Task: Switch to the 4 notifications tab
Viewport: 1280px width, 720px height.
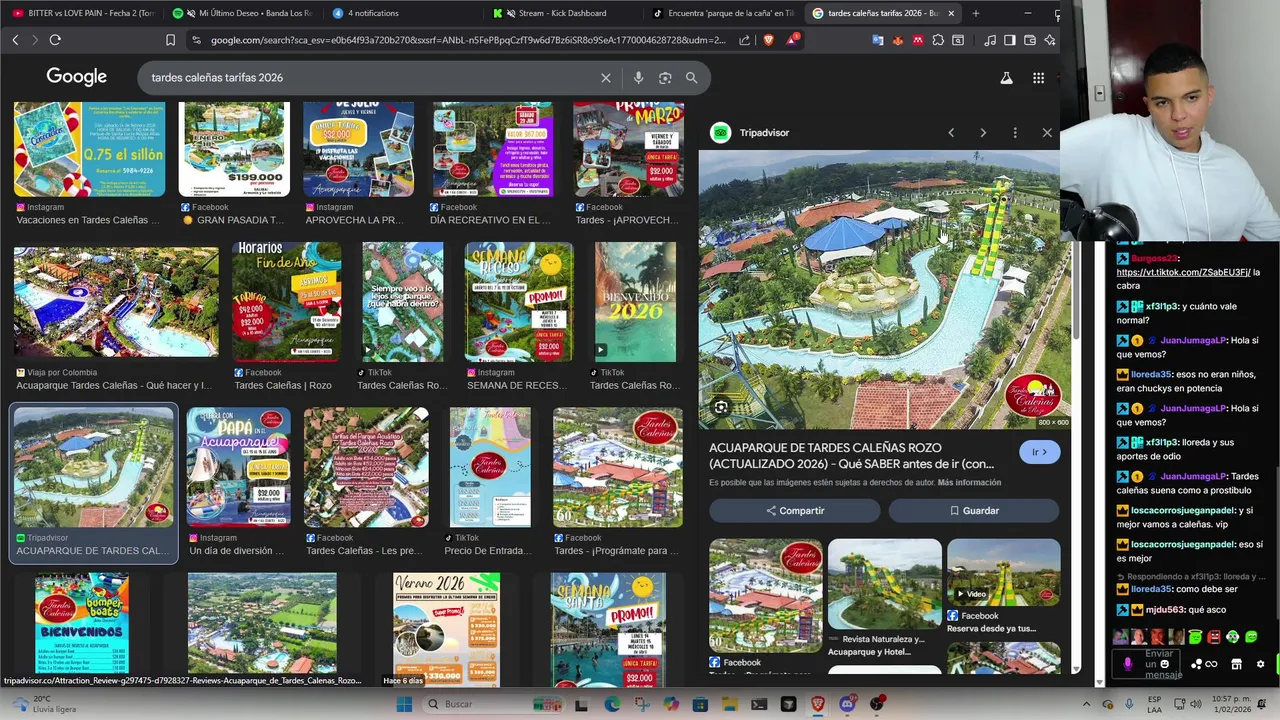Action: [x=404, y=13]
